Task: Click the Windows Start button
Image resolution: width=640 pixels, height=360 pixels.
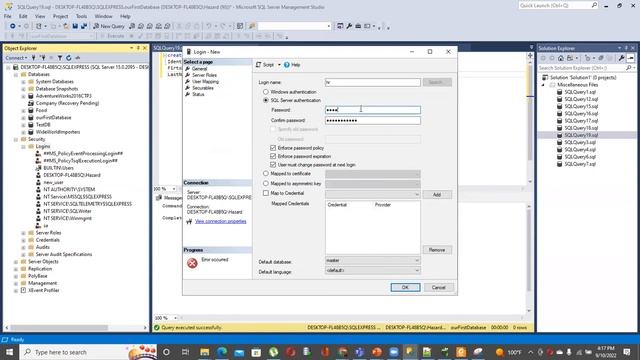Action: (9, 352)
